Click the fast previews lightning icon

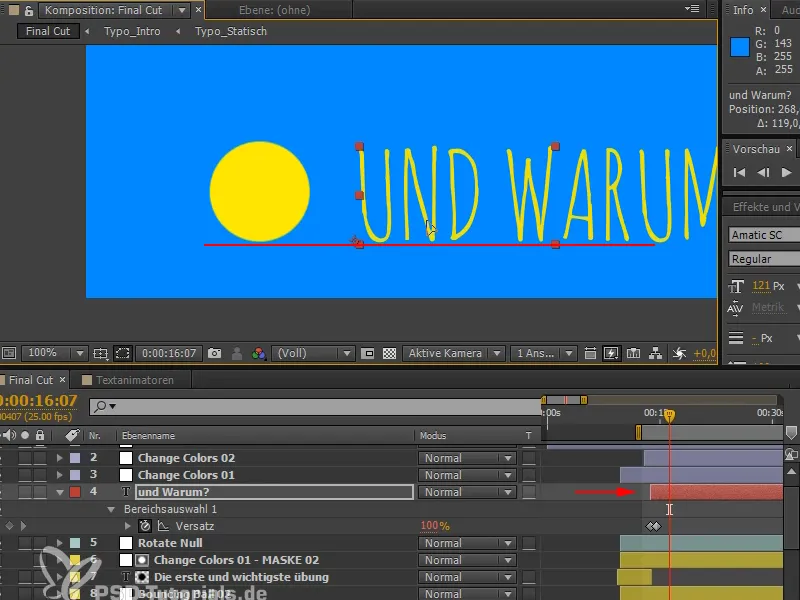611,353
